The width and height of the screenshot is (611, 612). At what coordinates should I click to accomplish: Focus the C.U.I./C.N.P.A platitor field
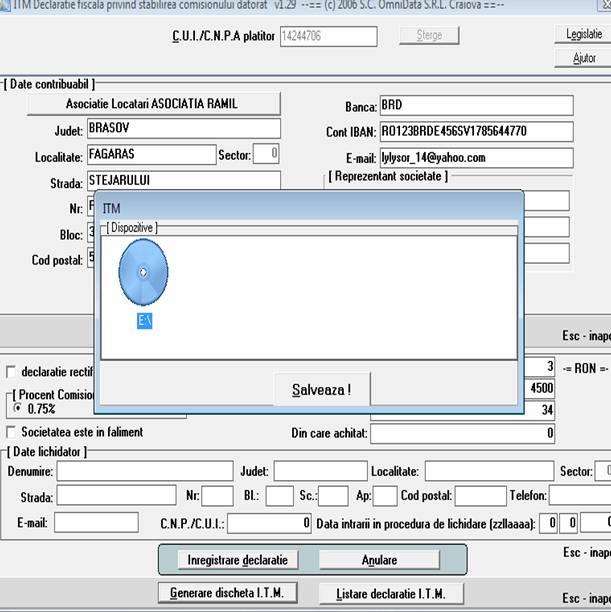click(x=327, y=37)
